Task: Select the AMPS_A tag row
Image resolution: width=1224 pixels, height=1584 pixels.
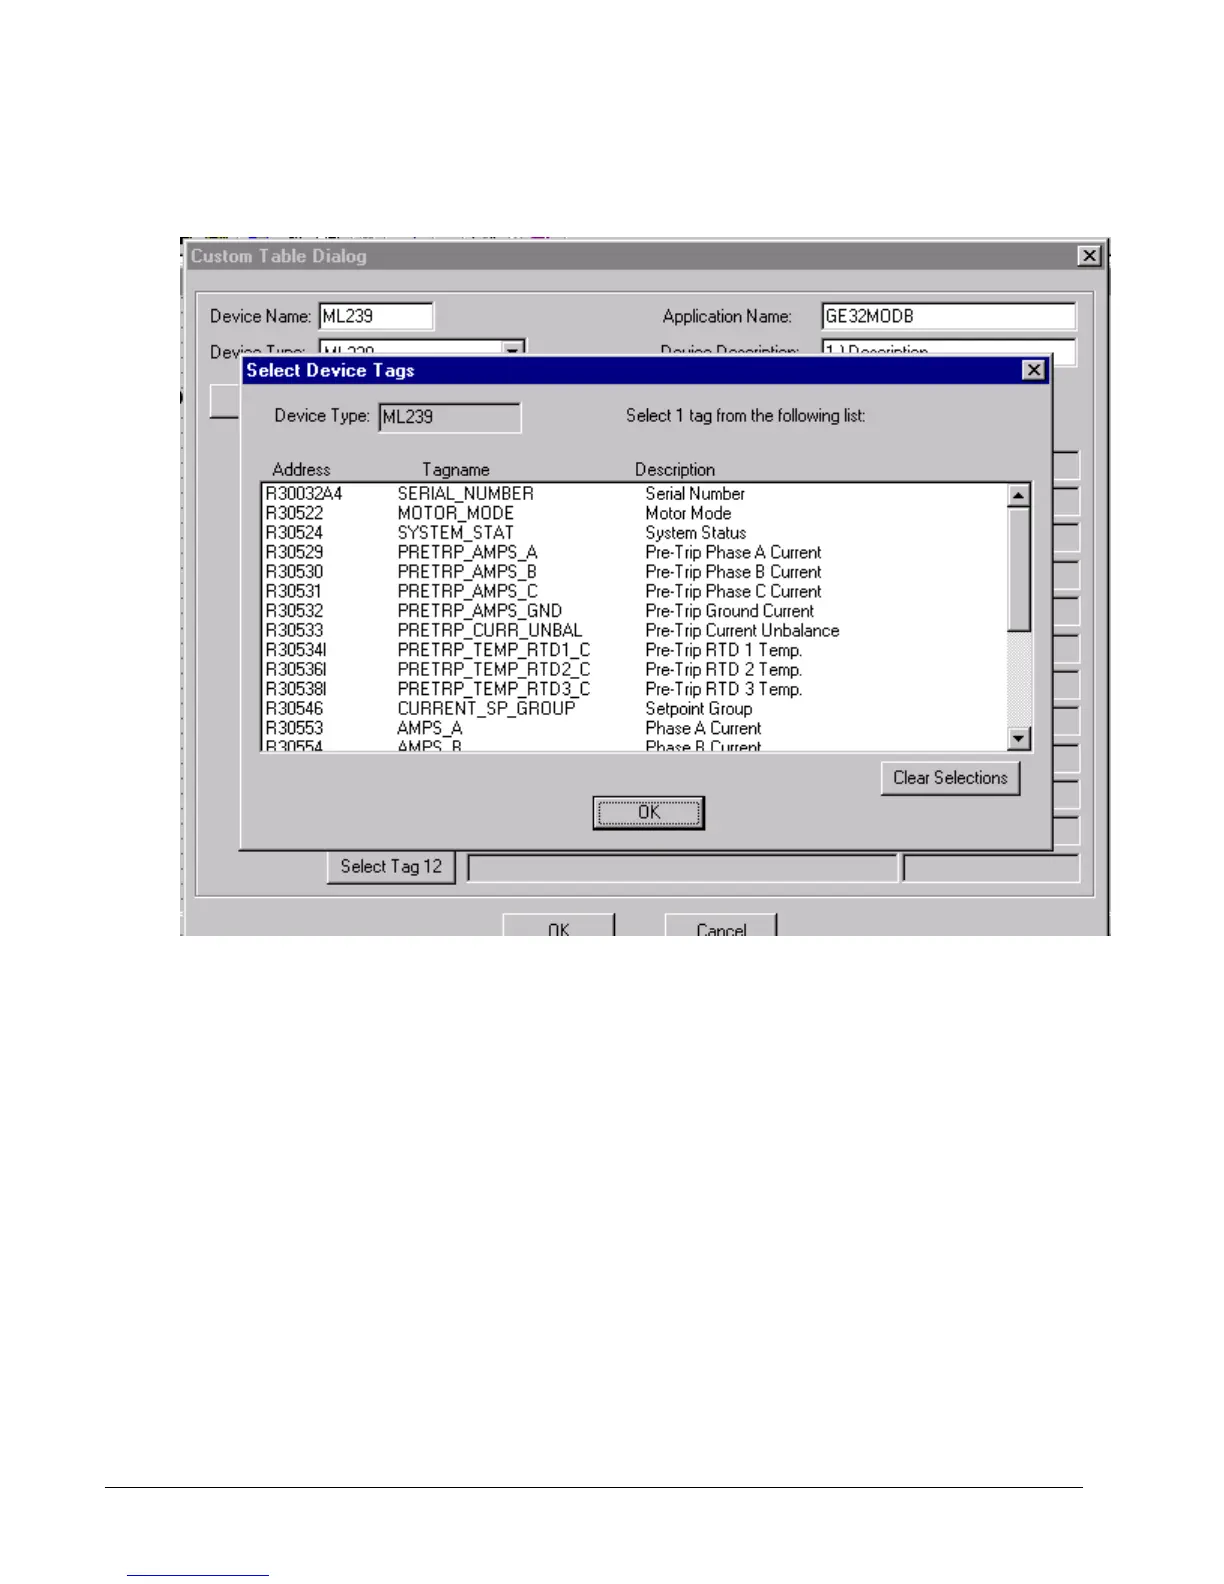Action: coord(633,728)
